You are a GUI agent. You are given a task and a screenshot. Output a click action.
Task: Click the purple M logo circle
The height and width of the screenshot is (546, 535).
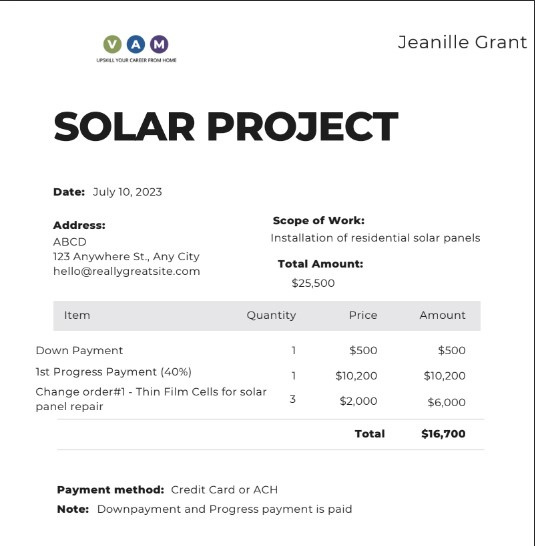(x=159, y=44)
